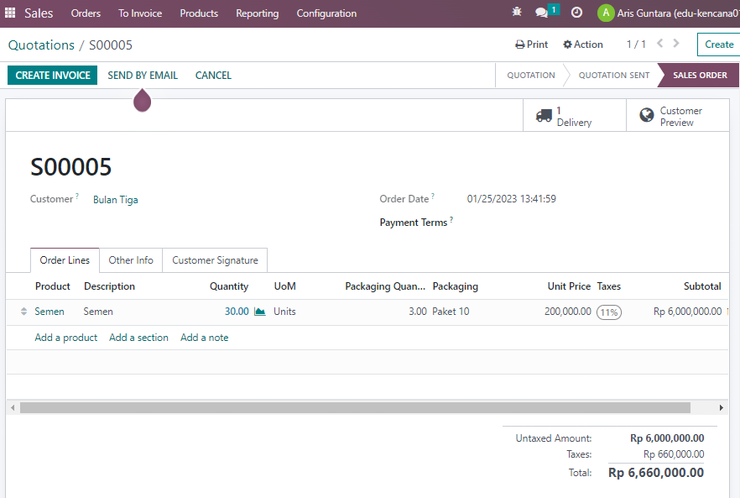Sort by the Subtotal column header
This screenshot has width=740, height=498.
tap(702, 286)
